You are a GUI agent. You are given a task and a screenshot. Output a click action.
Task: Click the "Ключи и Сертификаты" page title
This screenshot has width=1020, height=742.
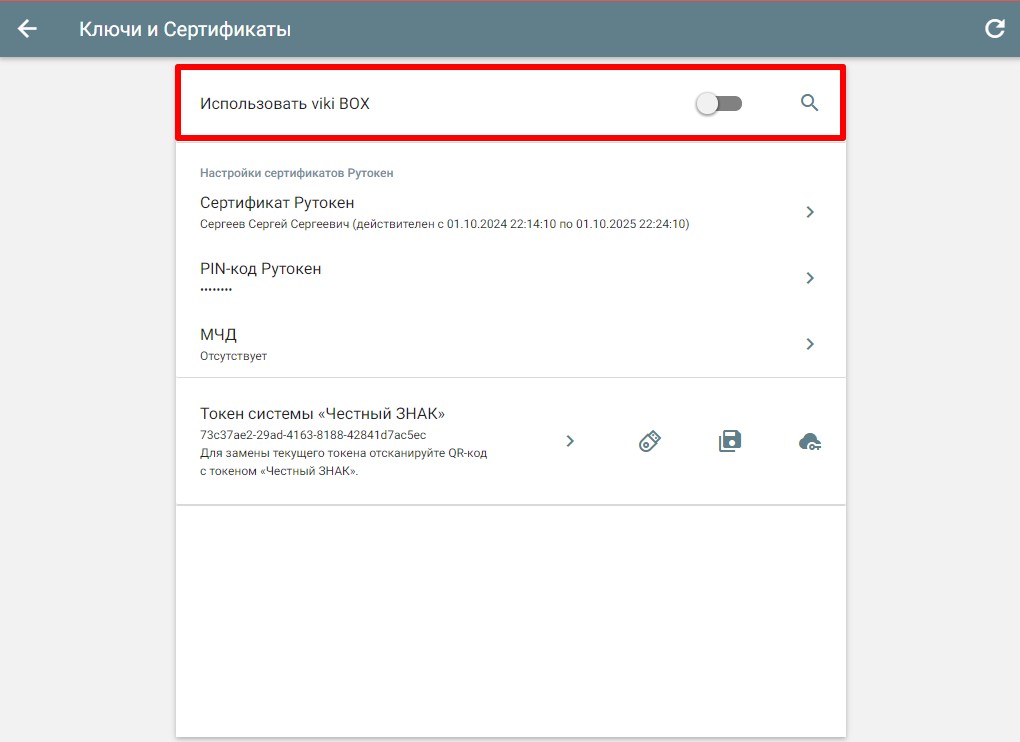(x=185, y=29)
